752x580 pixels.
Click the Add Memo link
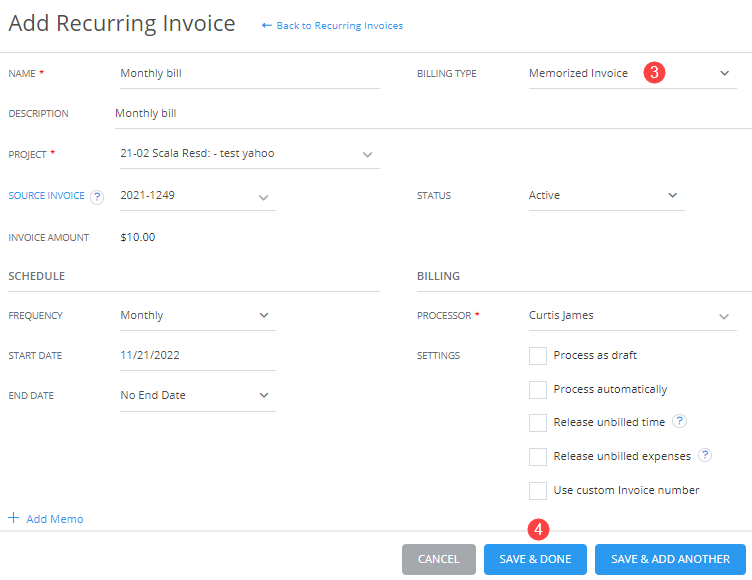55,519
